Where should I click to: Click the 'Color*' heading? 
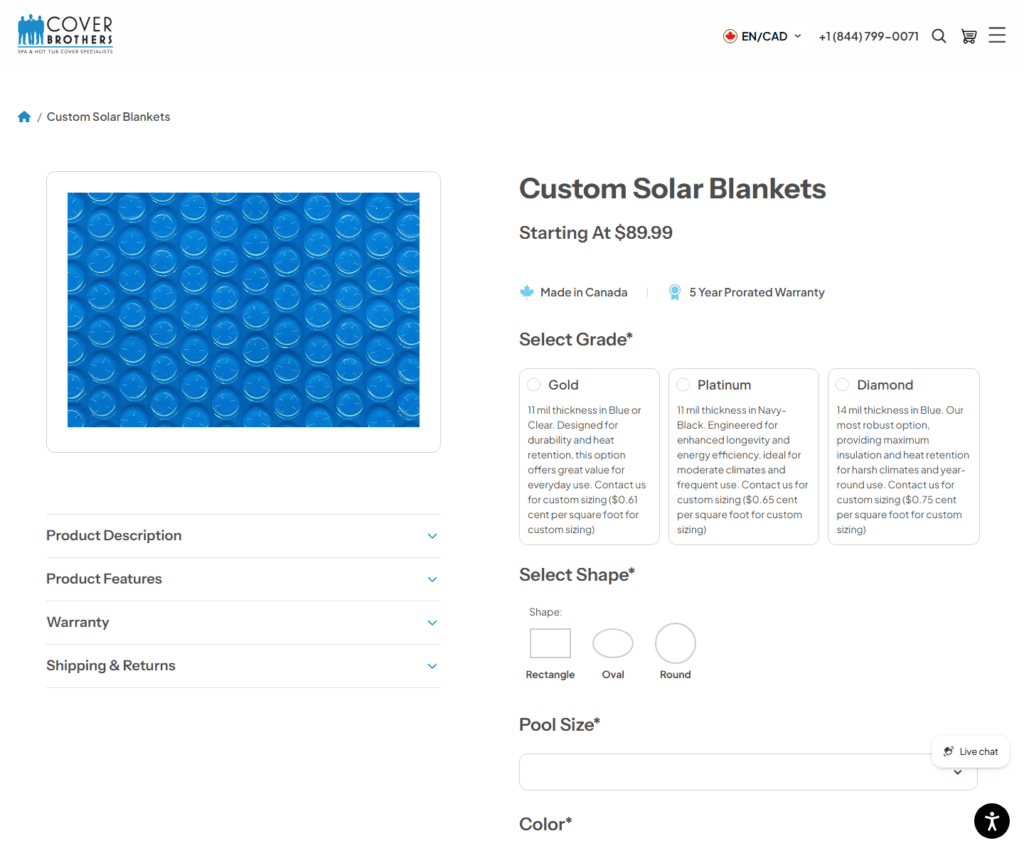pyautogui.click(x=545, y=824)
